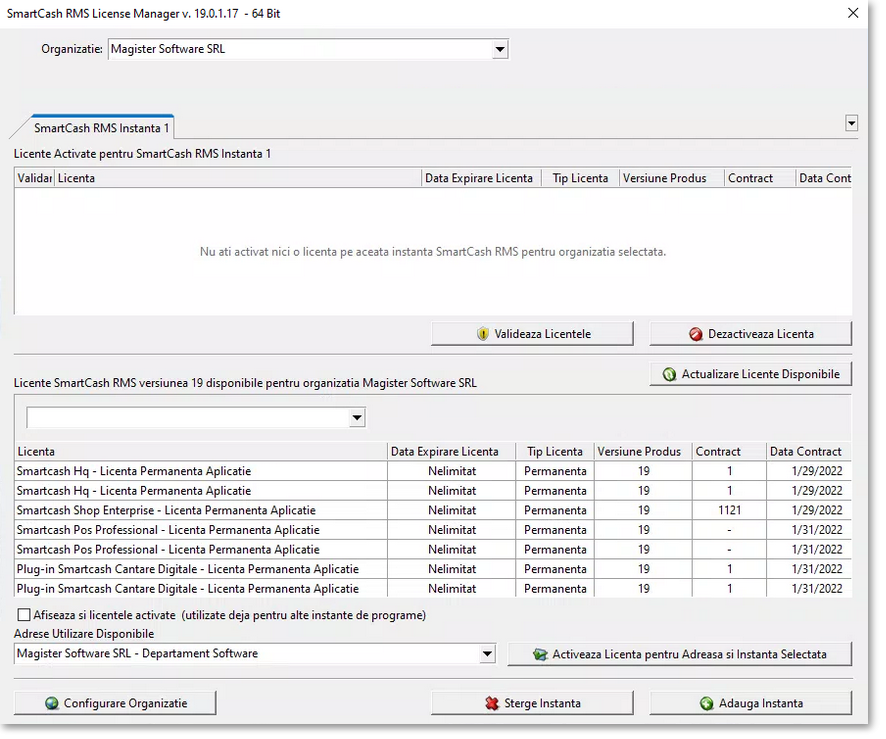The height and width of the screenshot is (739, 886).
Task: Close the License Manager window
Action: tap(853, 13)
